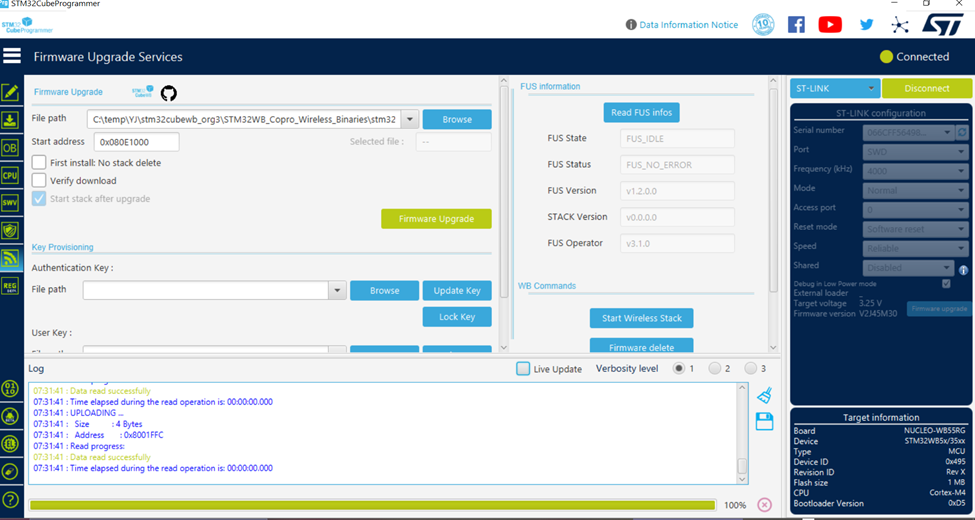Open Serial number dropdown
Viewport: 975px width, 520px height.
(x=908, y=132)
